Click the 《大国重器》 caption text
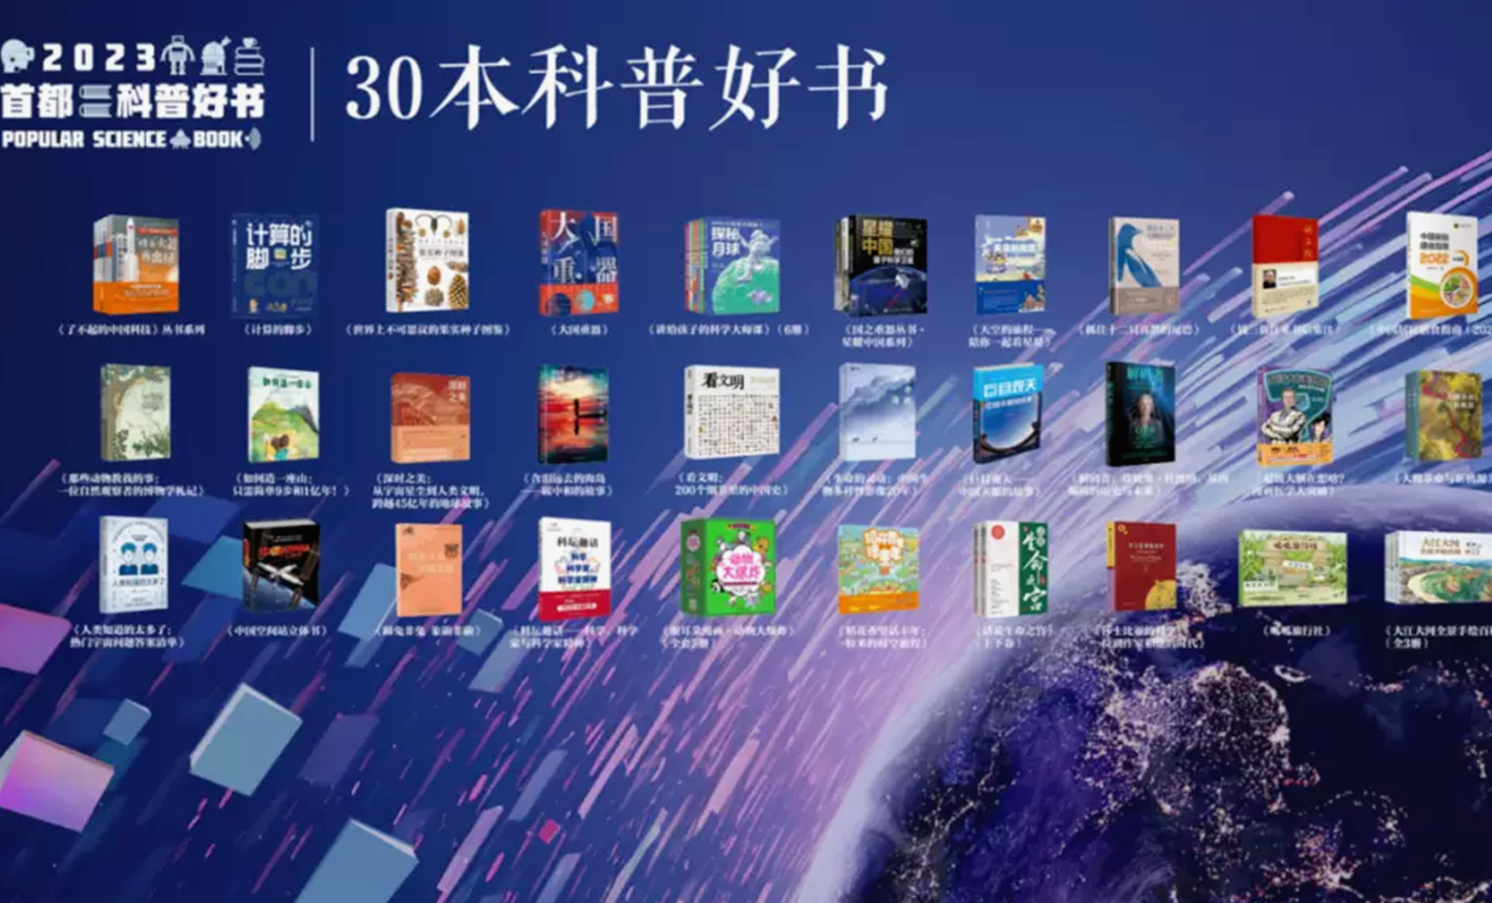This screenshot has width=1492, height=903. click(x=579, y=329)
